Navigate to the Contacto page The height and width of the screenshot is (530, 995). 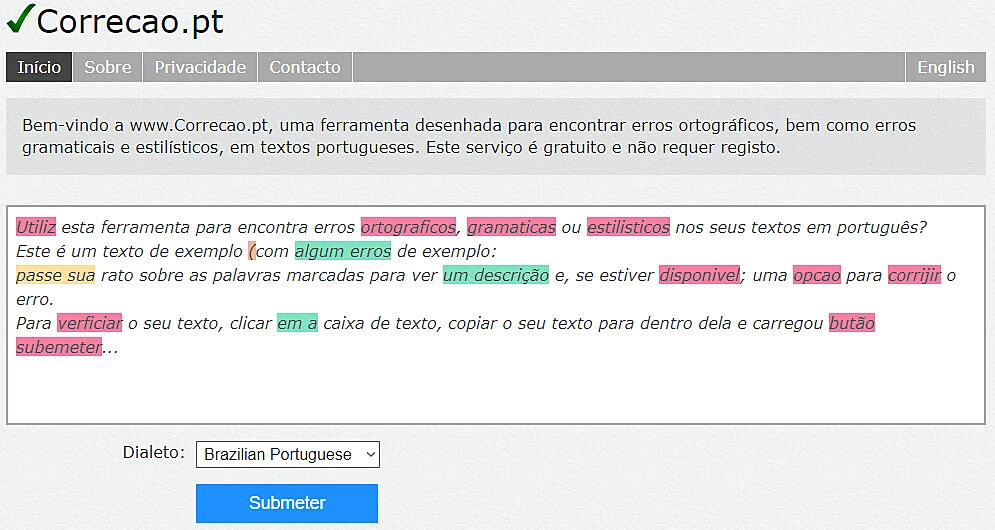click(305, 67)
